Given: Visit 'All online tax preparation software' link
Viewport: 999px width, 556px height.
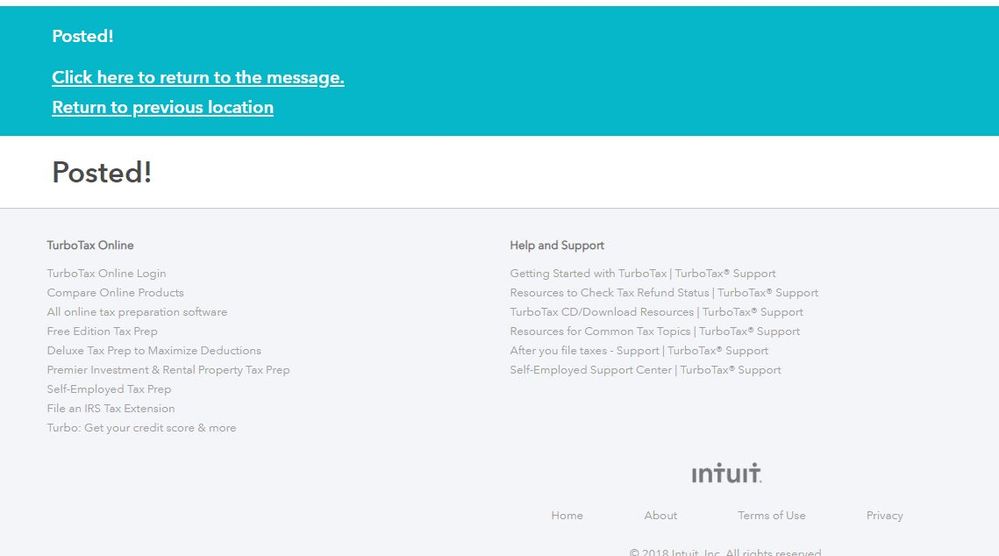Looking at the screenshot, I should (x=137, y=312).
